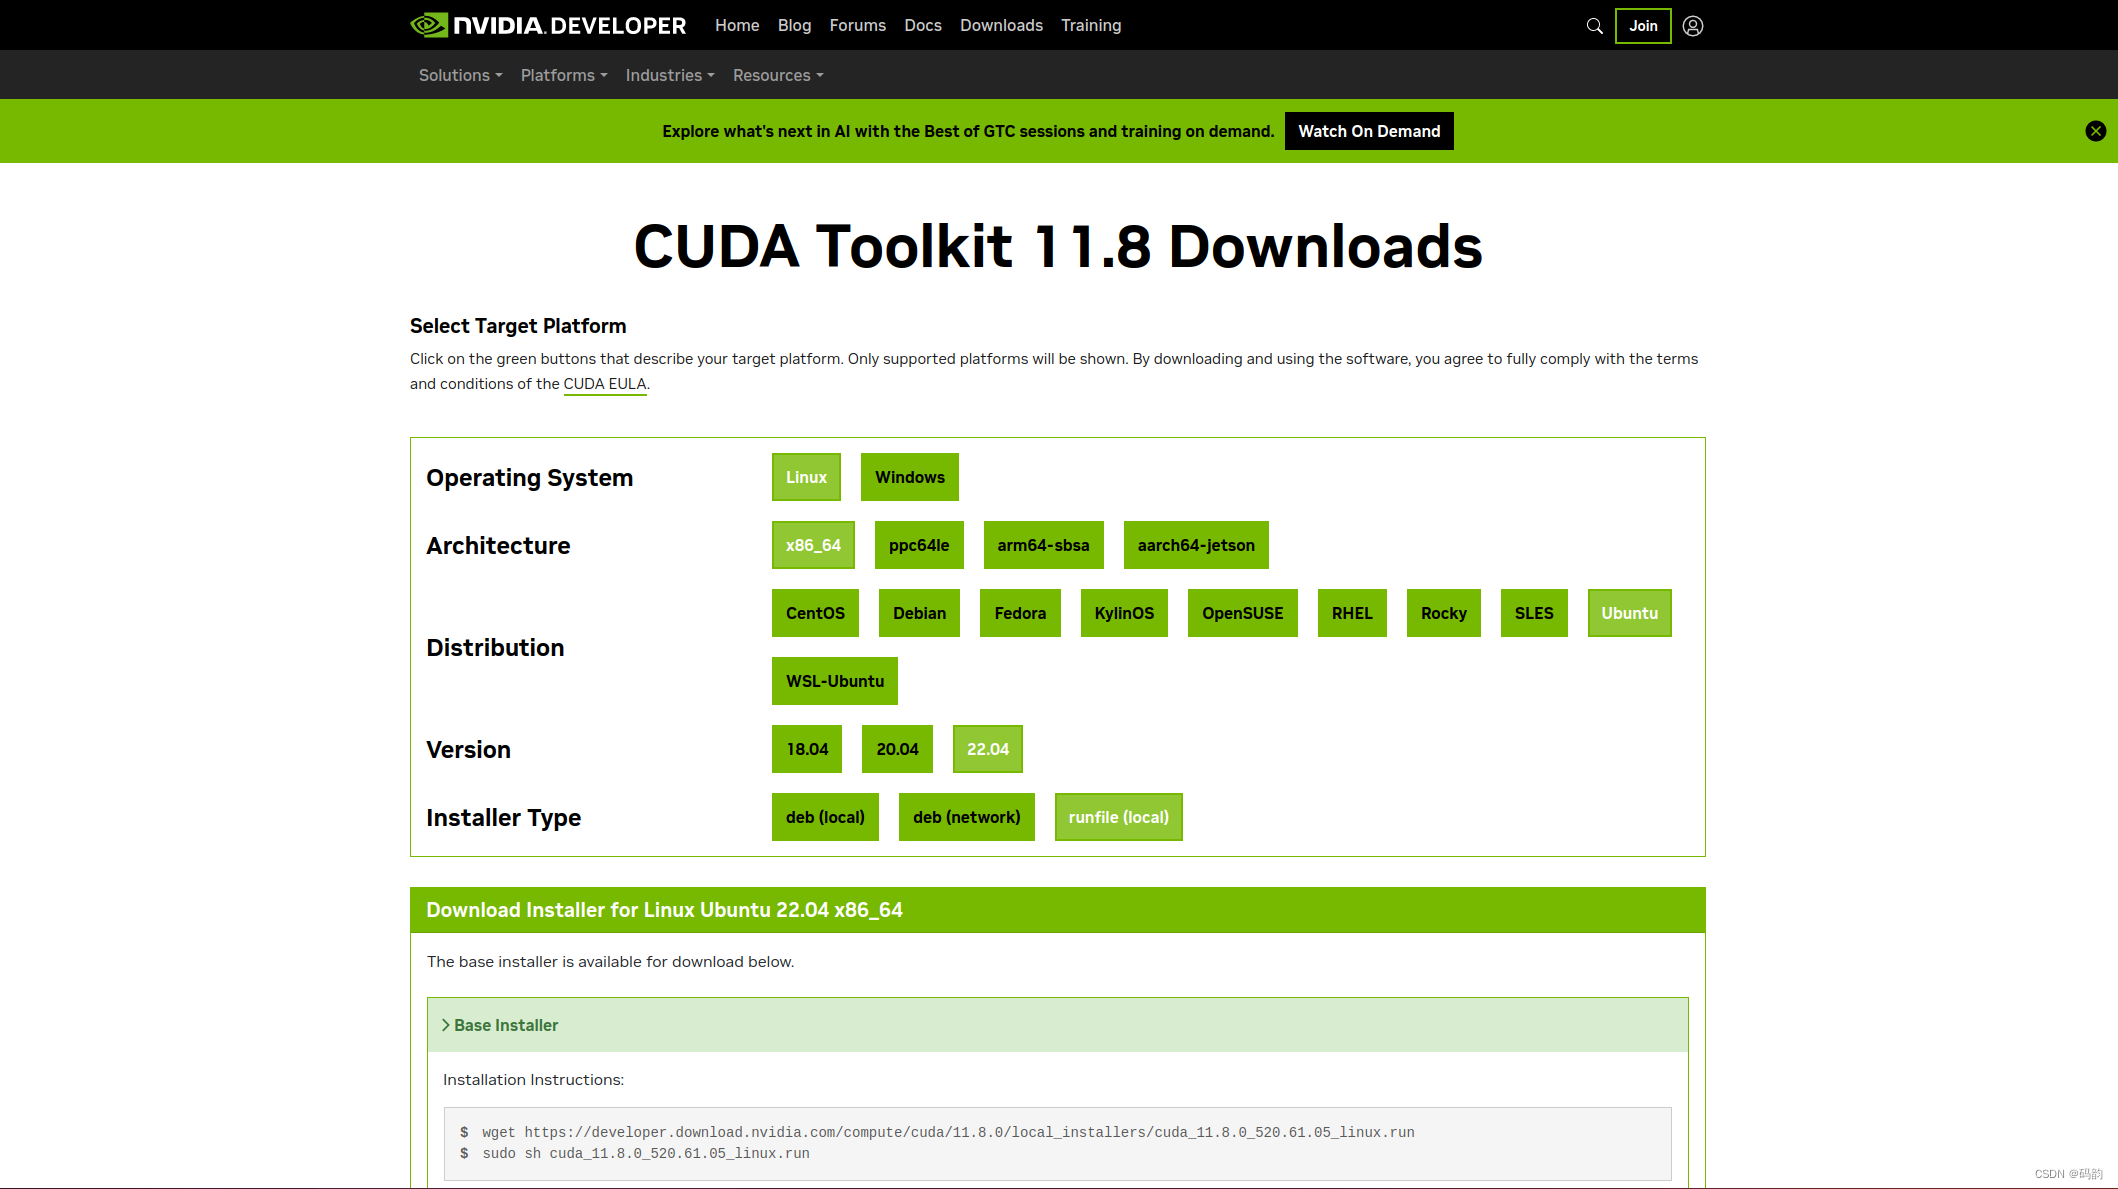Choose Ubuntu distribution
Viewport: 2118px width, 1189px height.
pos(1630,613)
